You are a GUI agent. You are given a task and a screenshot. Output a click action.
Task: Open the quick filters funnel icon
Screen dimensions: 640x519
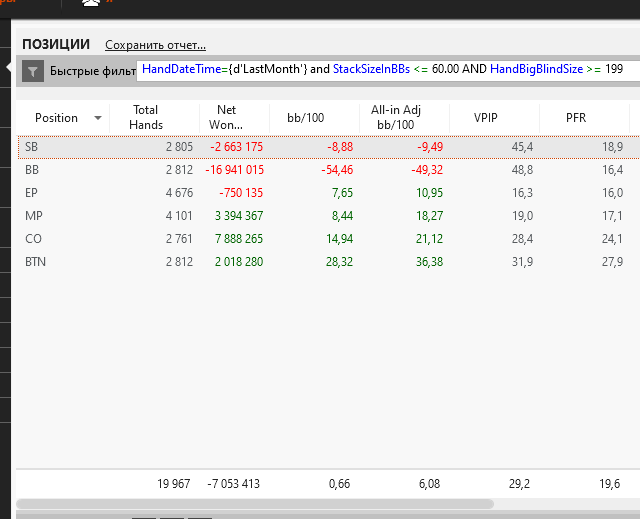click(x=33, y=71)
